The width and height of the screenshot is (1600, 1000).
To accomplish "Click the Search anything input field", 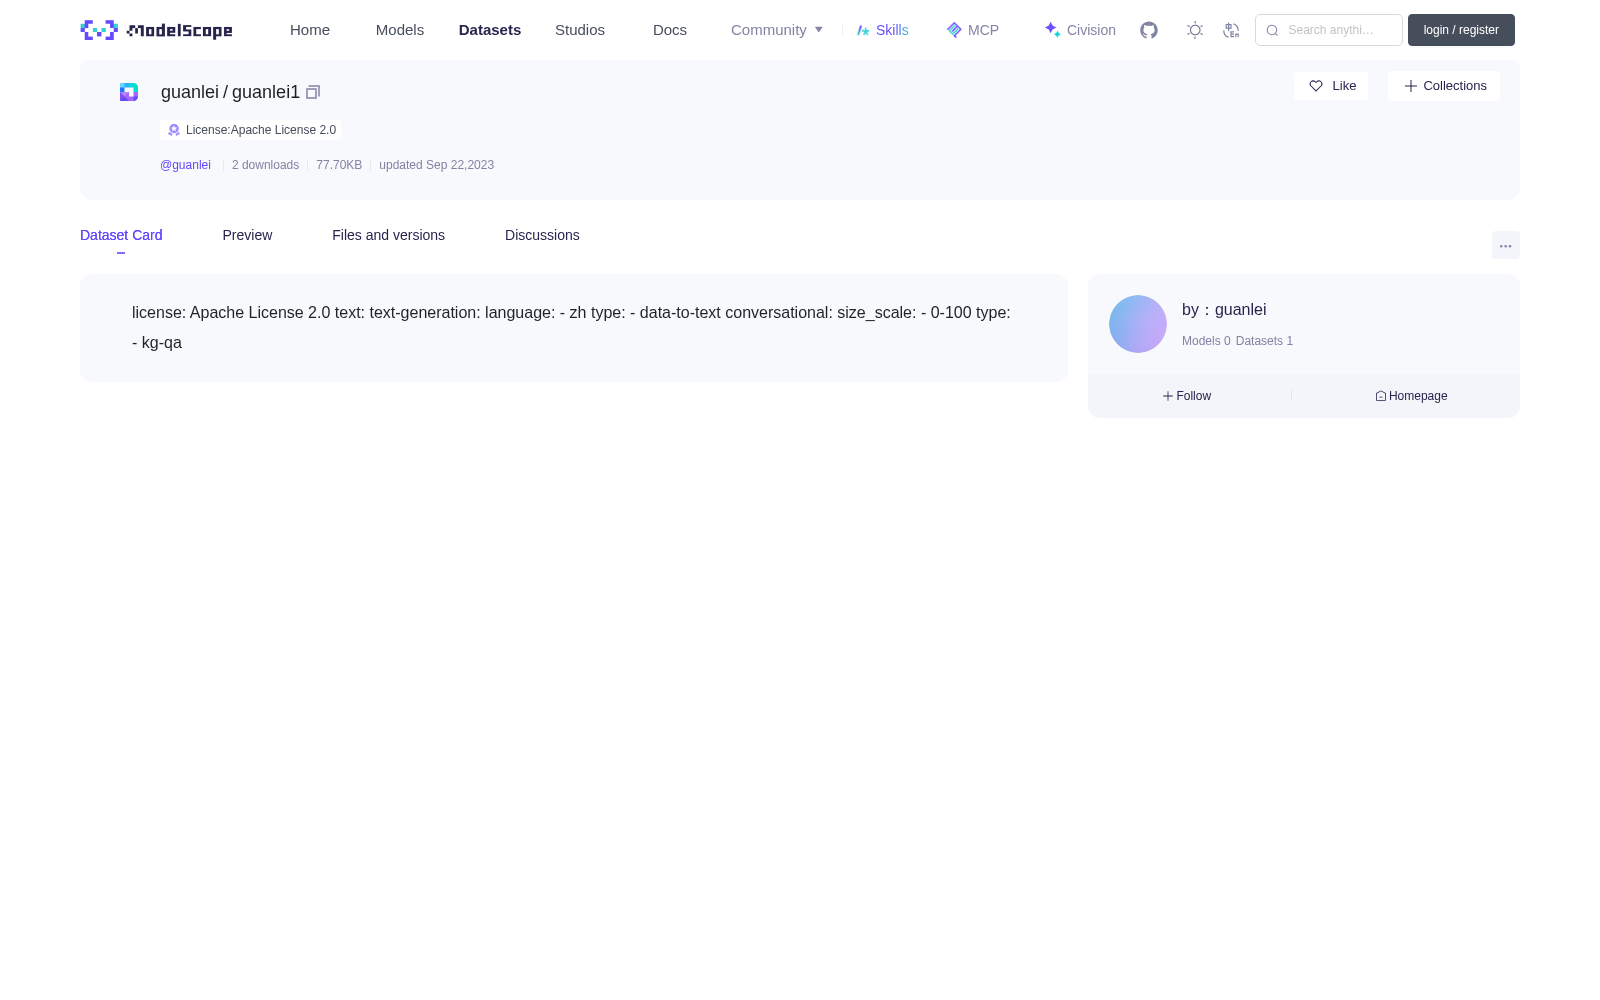I will click(x=1329, y=30).
